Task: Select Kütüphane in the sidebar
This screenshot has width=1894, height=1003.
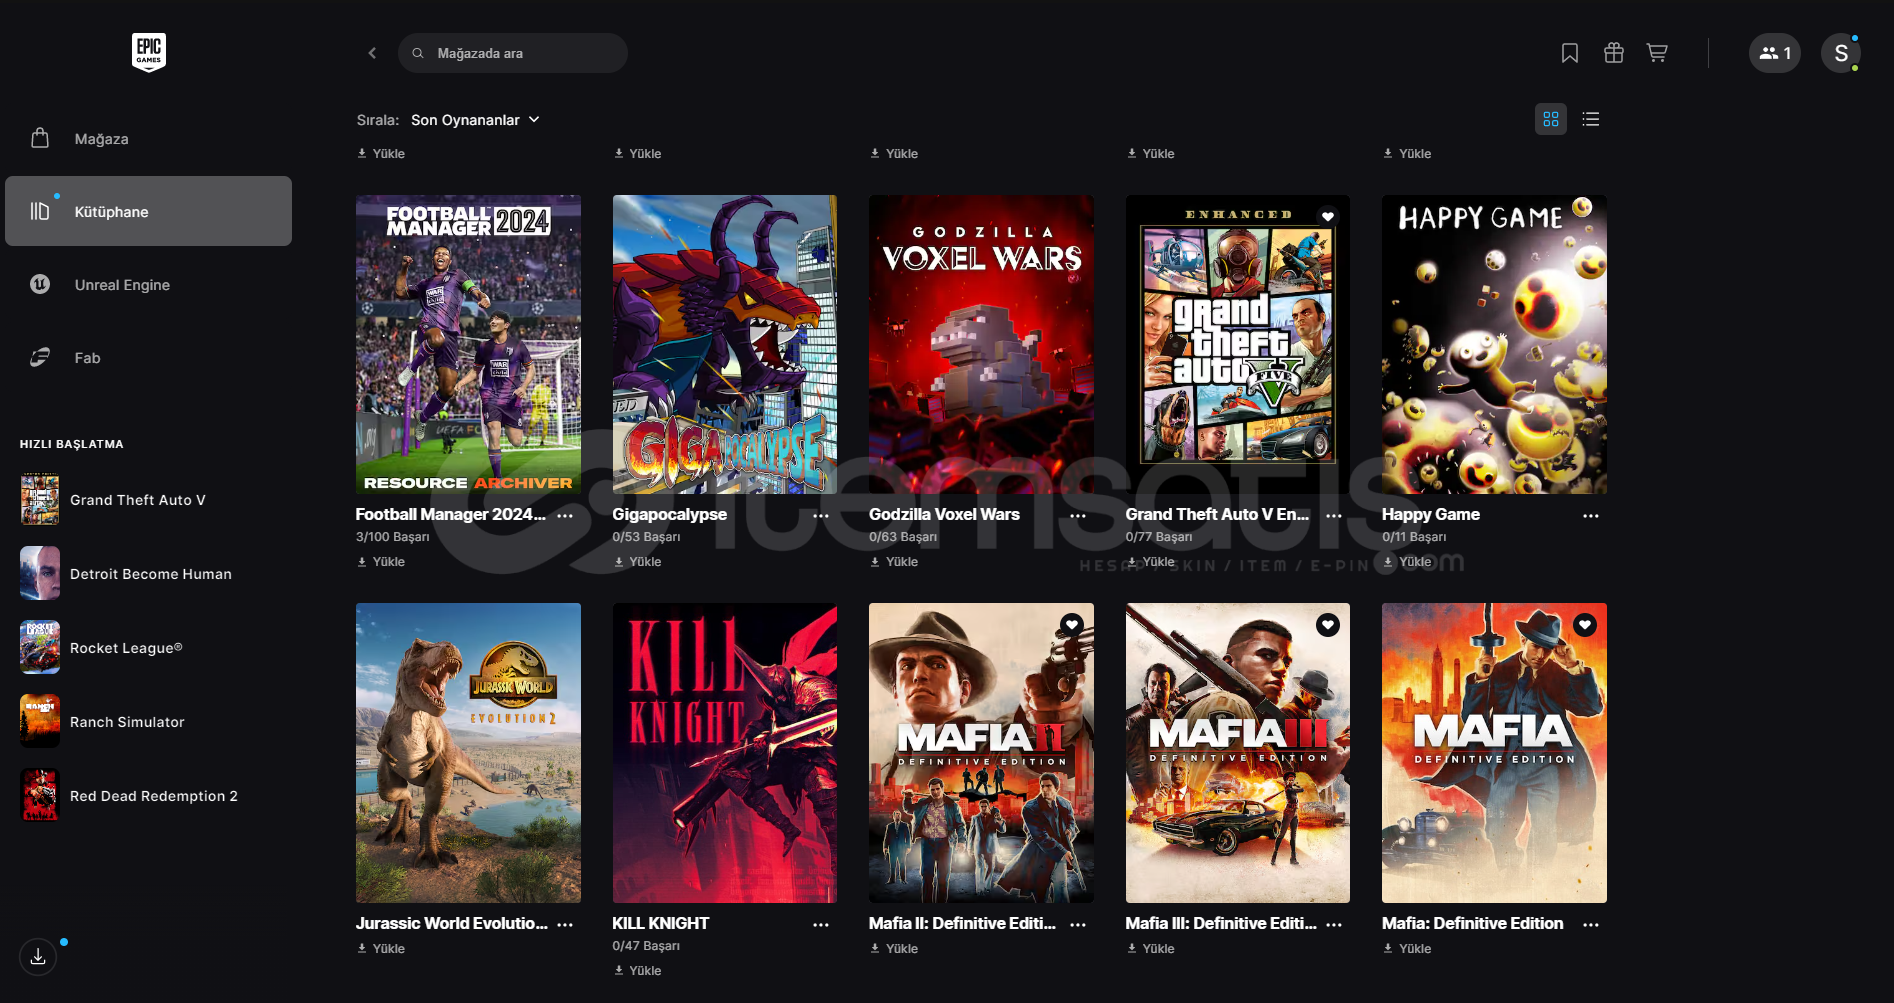Action: coord(148,211)
